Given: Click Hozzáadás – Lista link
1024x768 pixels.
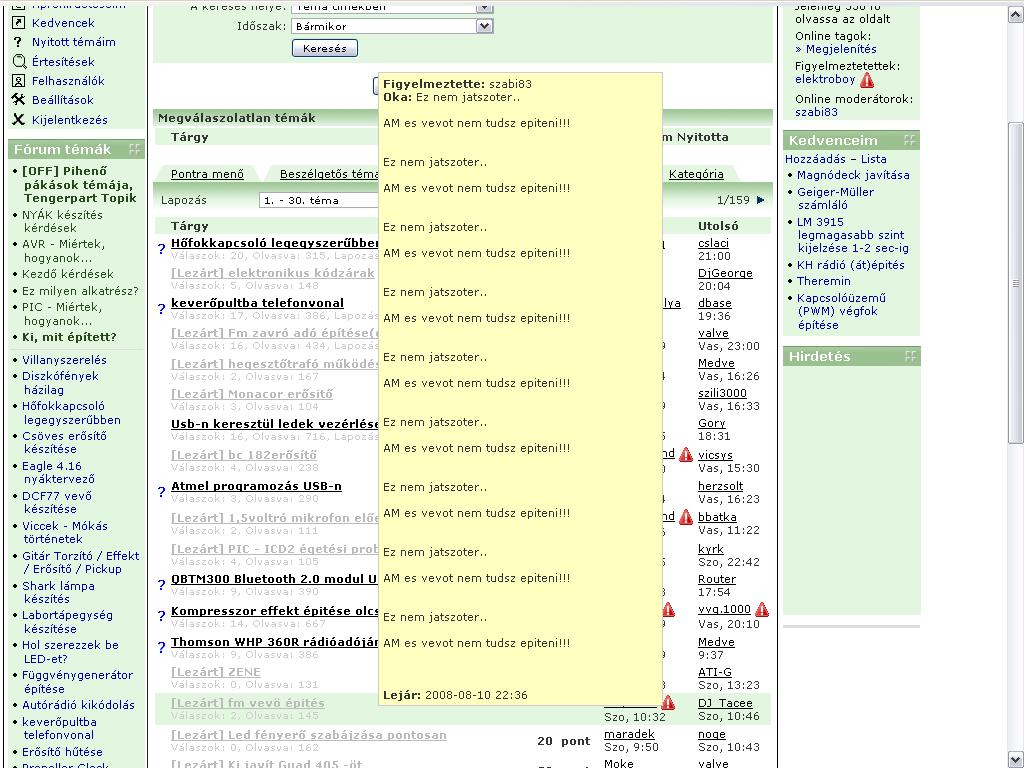Looking at the screenshot, I should pyautogui.click(x=835, y=159).
